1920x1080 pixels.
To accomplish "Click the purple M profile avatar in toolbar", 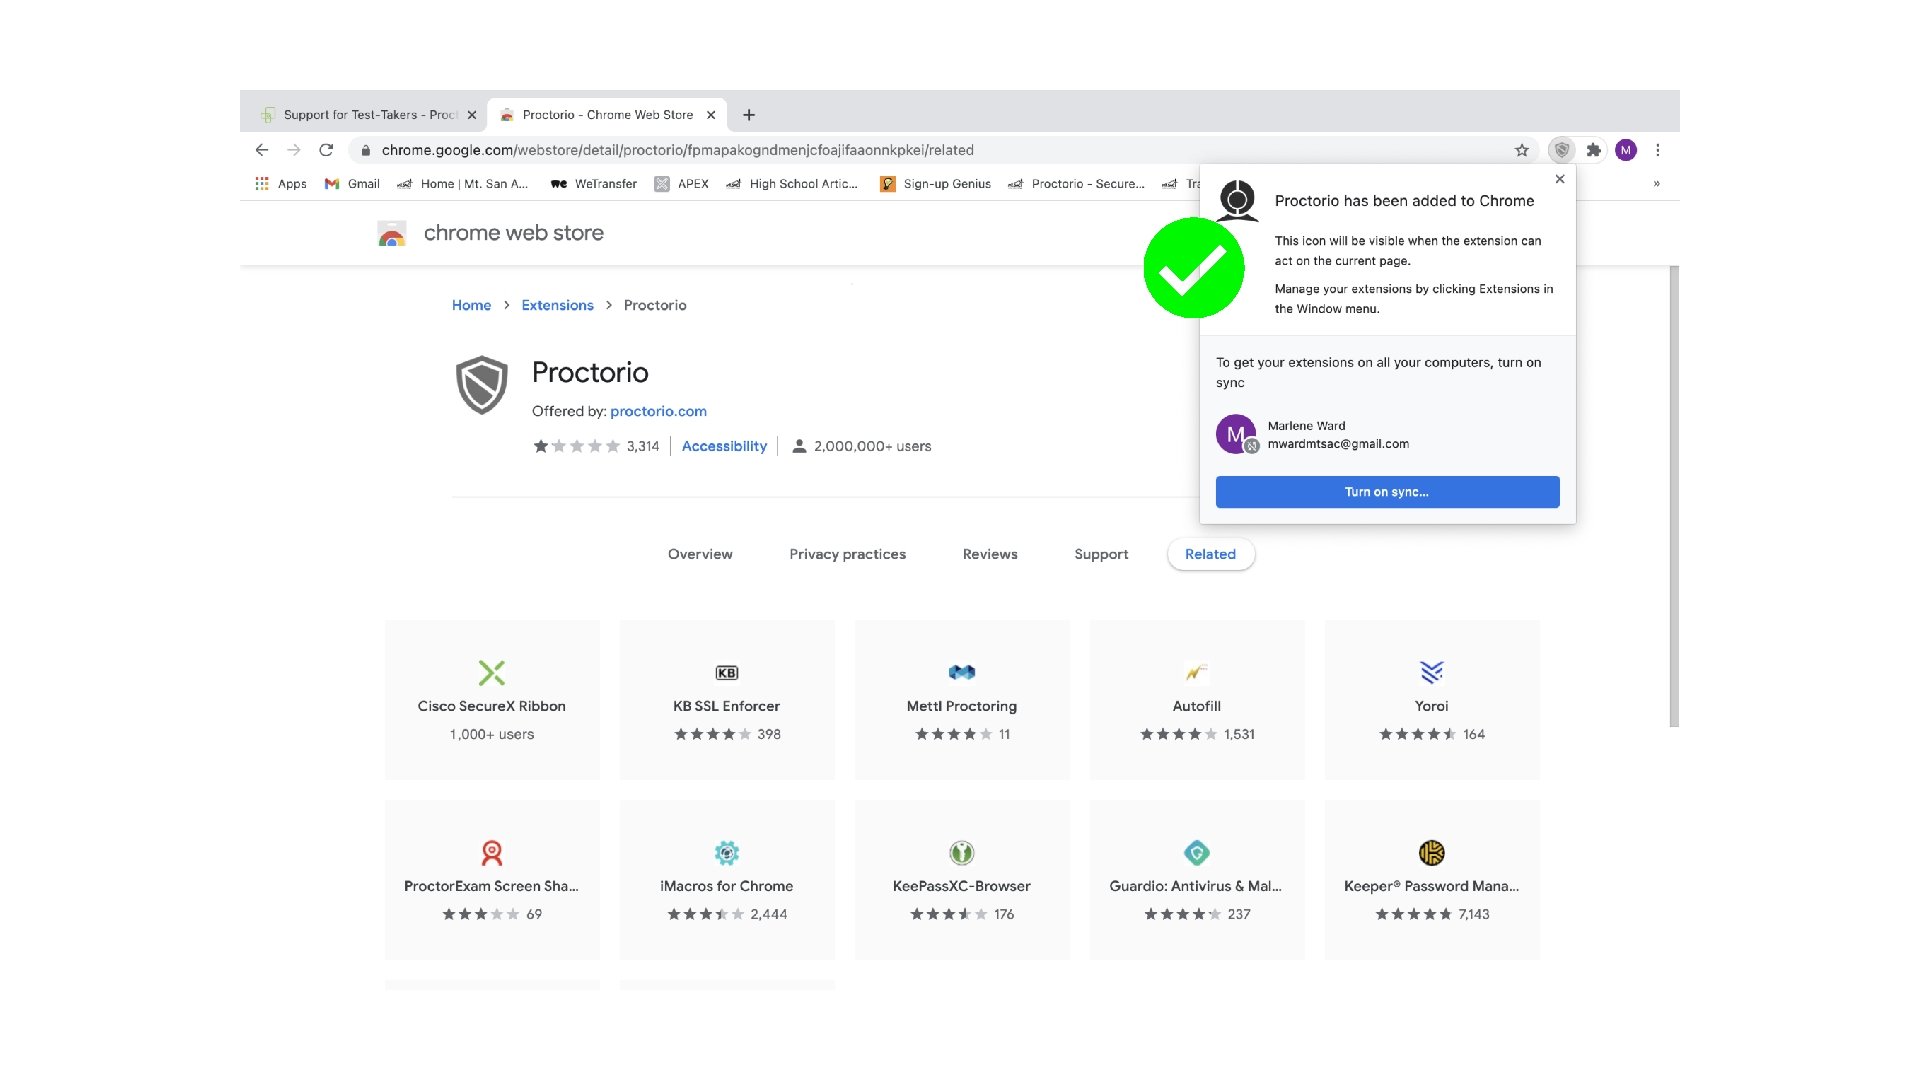I will tap(1626, 150).
